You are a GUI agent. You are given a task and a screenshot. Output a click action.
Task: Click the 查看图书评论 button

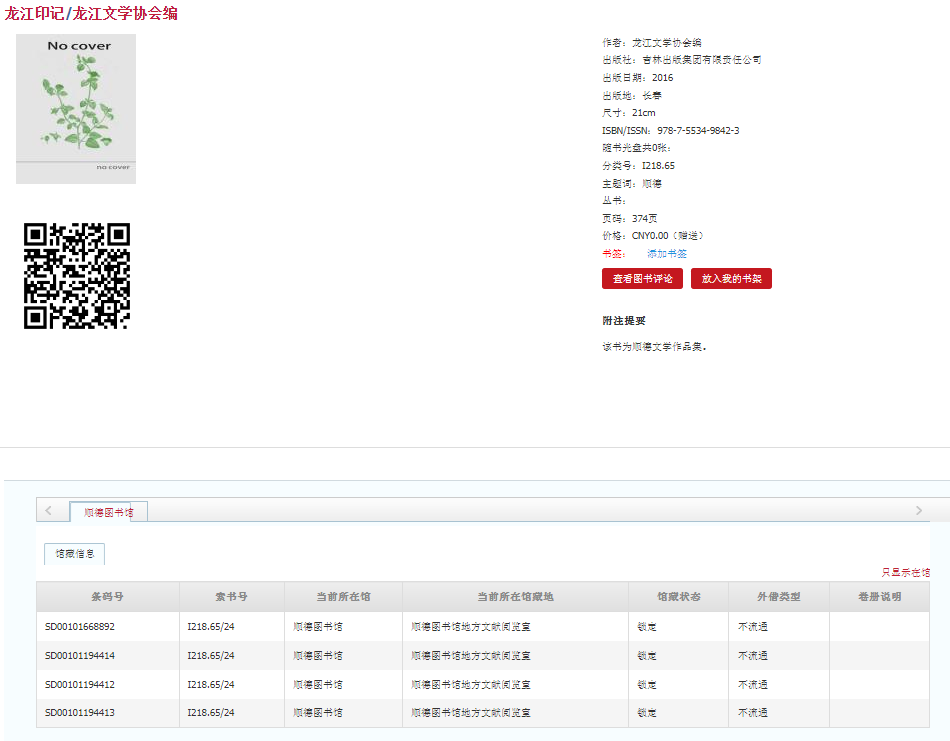tap(642, 279)
